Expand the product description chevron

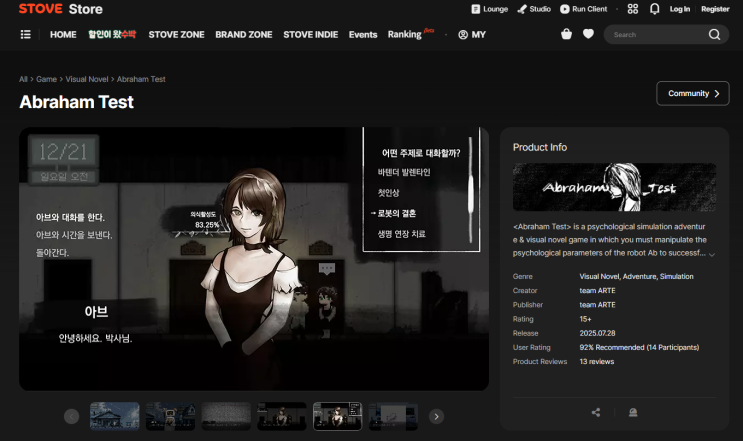point(711,254)
